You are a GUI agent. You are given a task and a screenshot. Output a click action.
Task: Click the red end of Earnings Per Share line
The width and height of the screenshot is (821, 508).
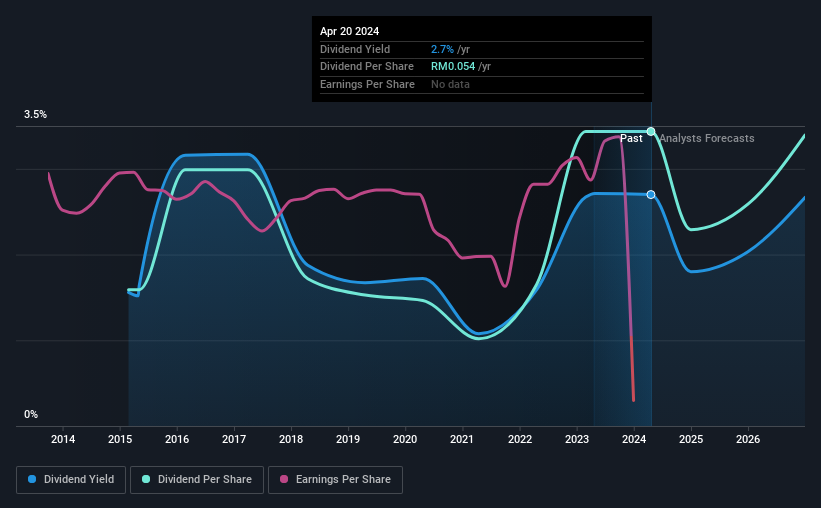[634, 399]
